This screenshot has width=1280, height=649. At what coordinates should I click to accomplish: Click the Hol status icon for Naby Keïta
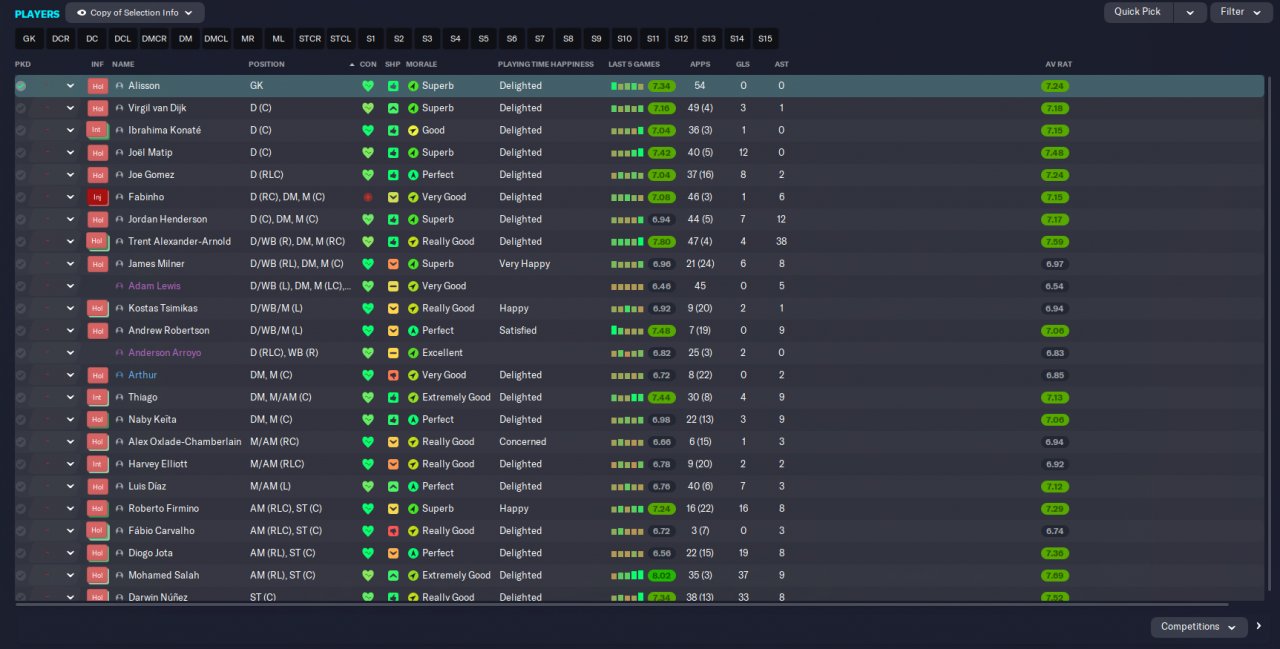tap(97, 419)
